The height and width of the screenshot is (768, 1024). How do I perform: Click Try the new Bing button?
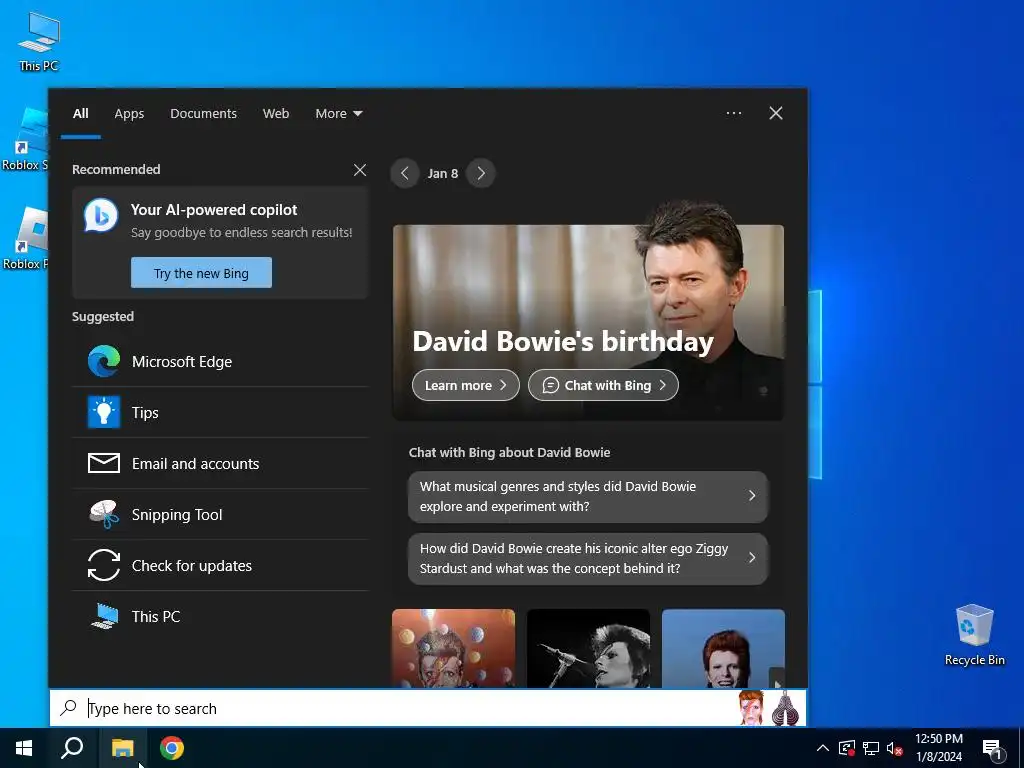[201, 273]
